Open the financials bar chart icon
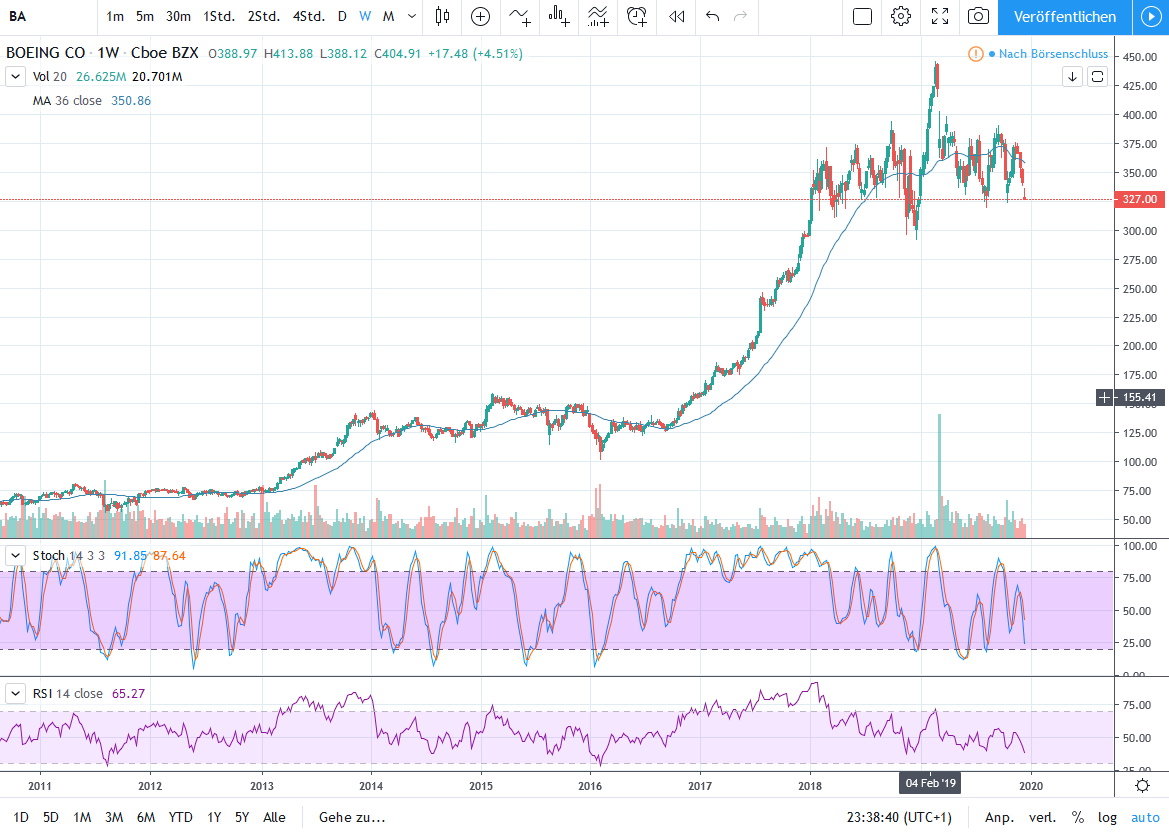Screen dimensions: 1169x834 point(559,16)
